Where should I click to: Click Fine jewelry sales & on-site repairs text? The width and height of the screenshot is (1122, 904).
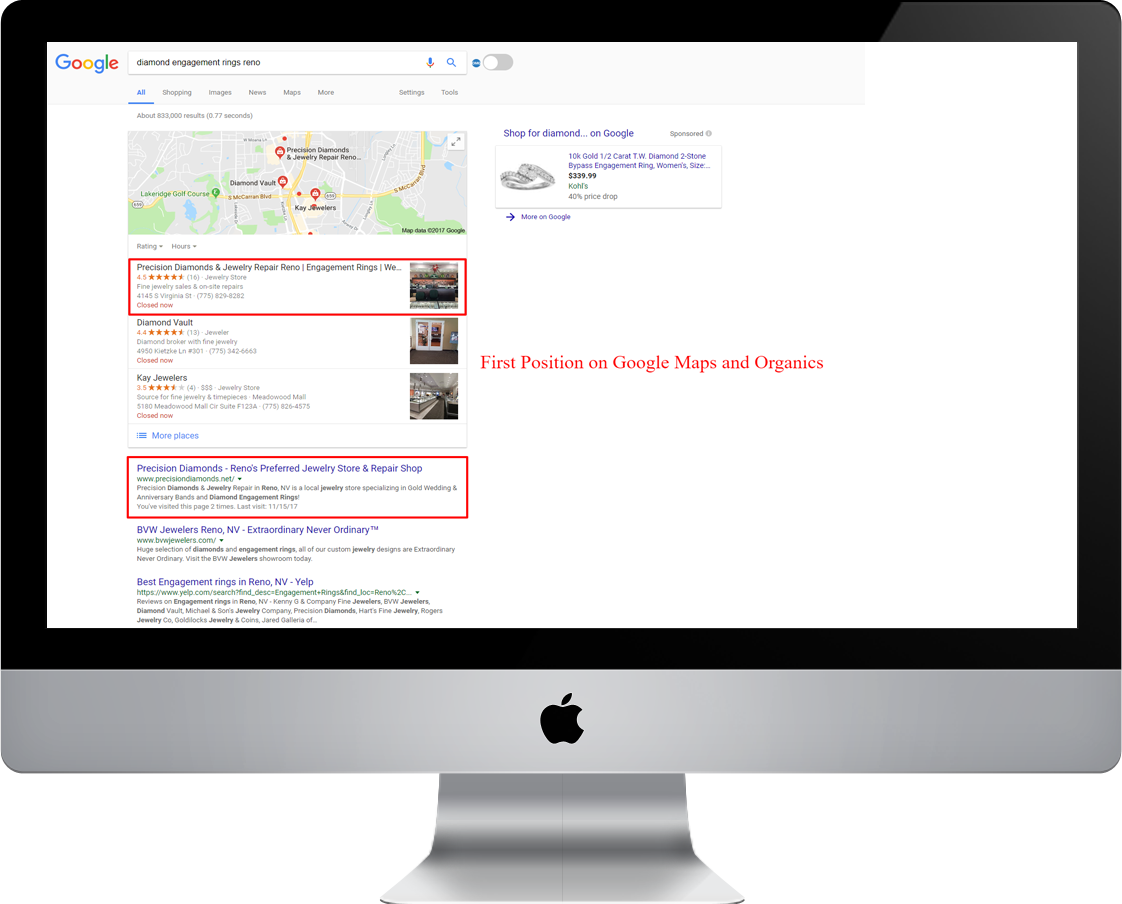pyautogui.click(x=190, y=286)
